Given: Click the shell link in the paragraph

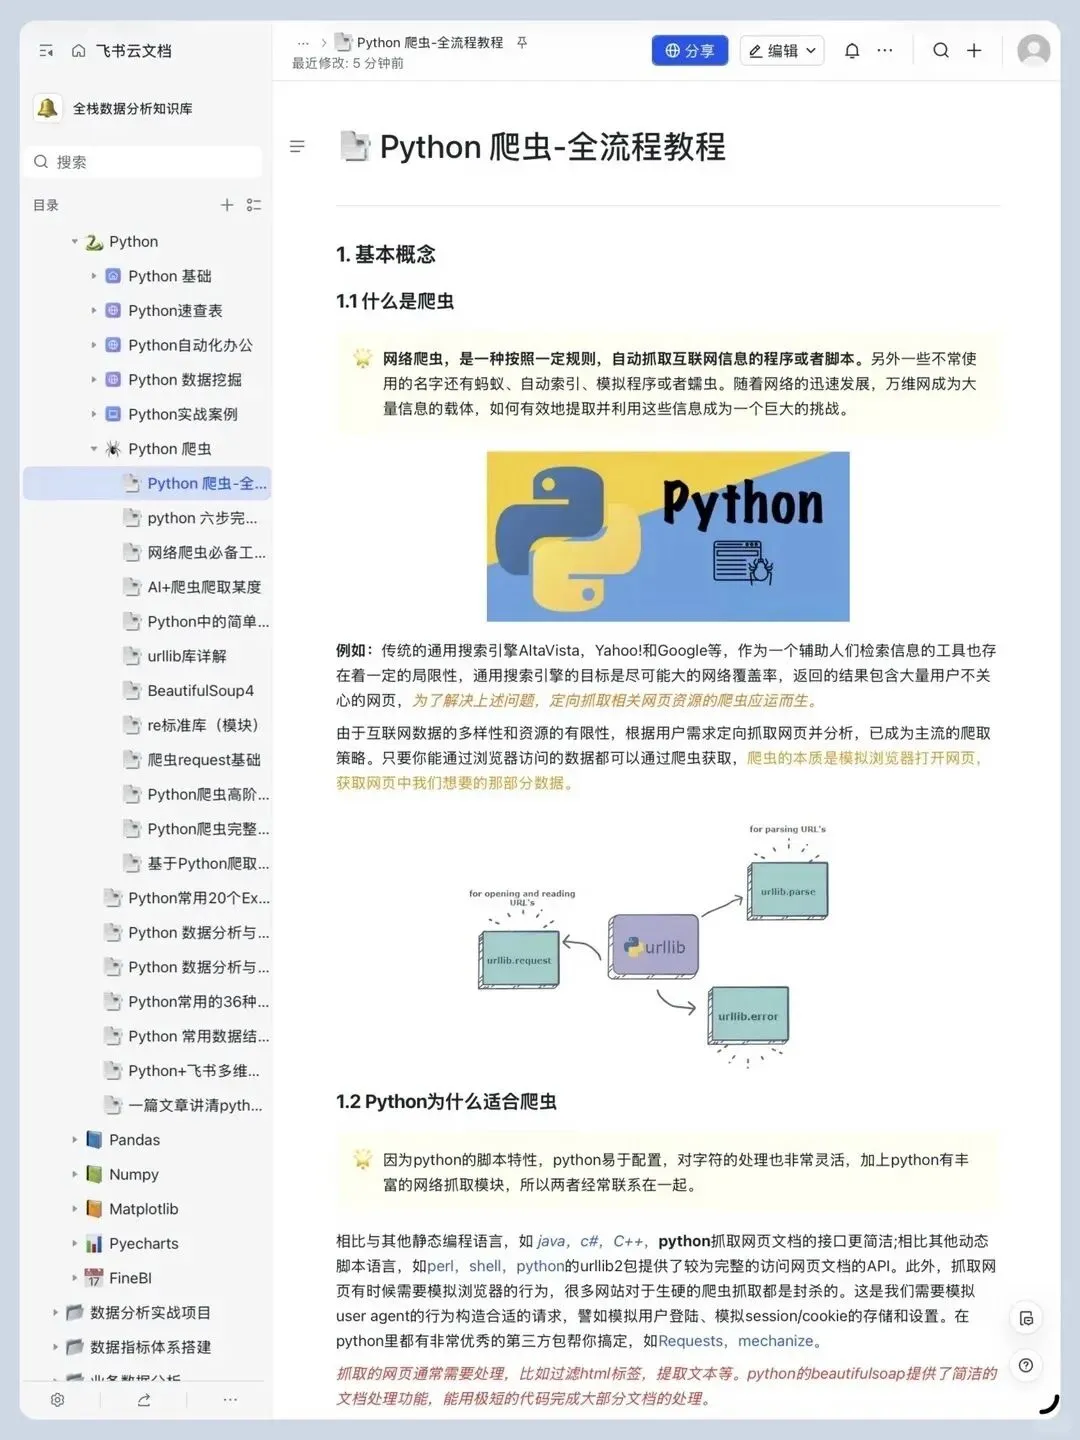Looking at the screenshot, I should [485, 1266].
